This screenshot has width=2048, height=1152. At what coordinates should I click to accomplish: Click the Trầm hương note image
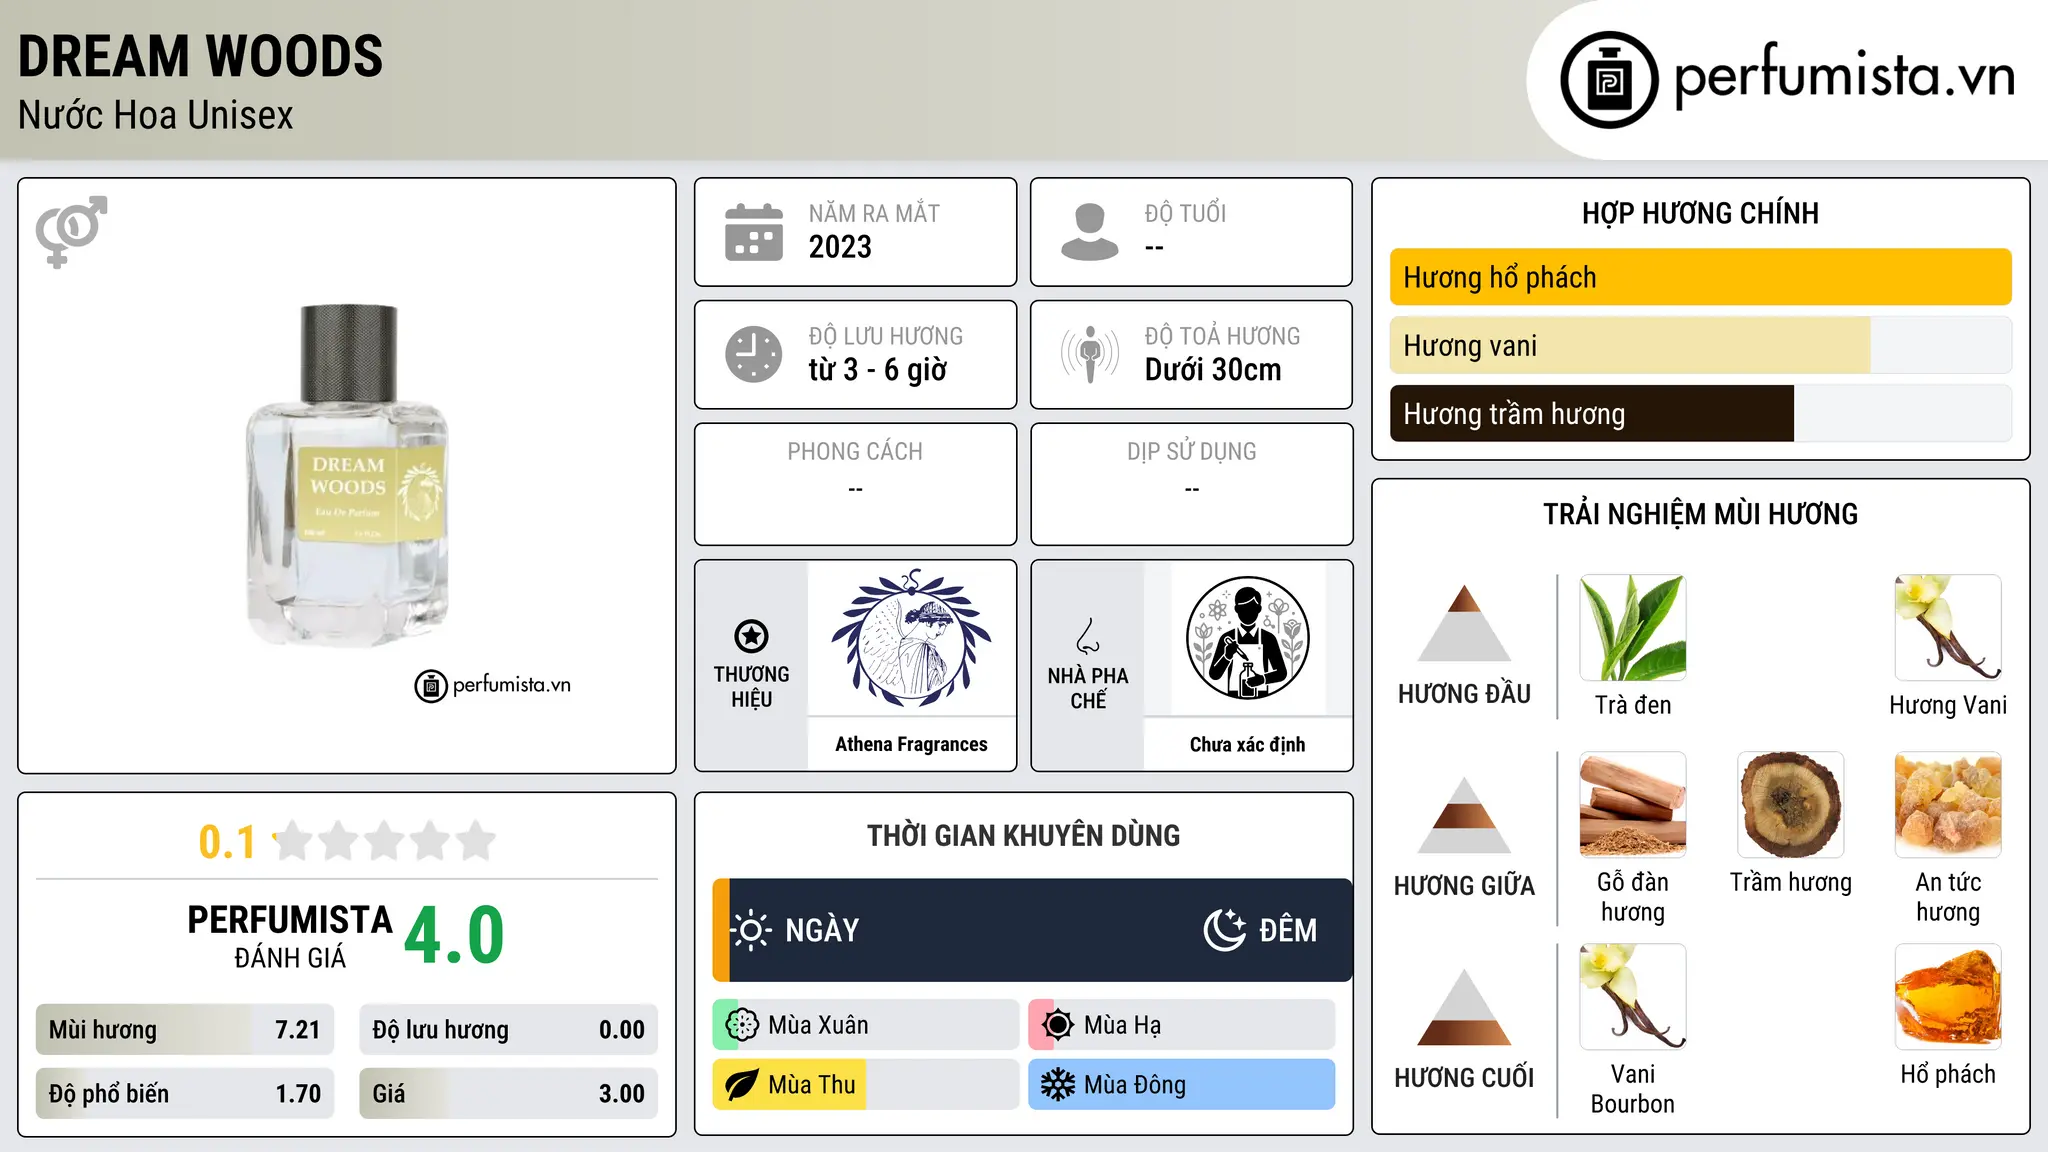[1791, 805]
